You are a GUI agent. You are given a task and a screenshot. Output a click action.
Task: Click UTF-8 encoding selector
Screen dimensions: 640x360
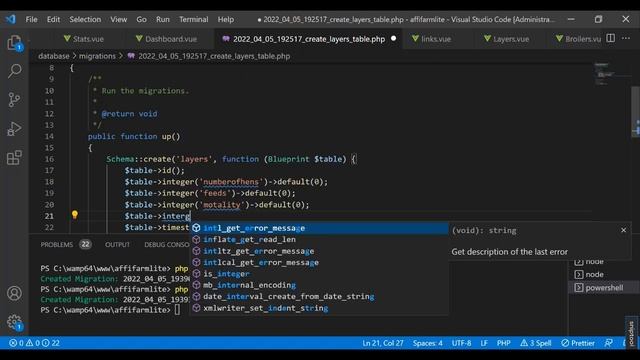461,343
